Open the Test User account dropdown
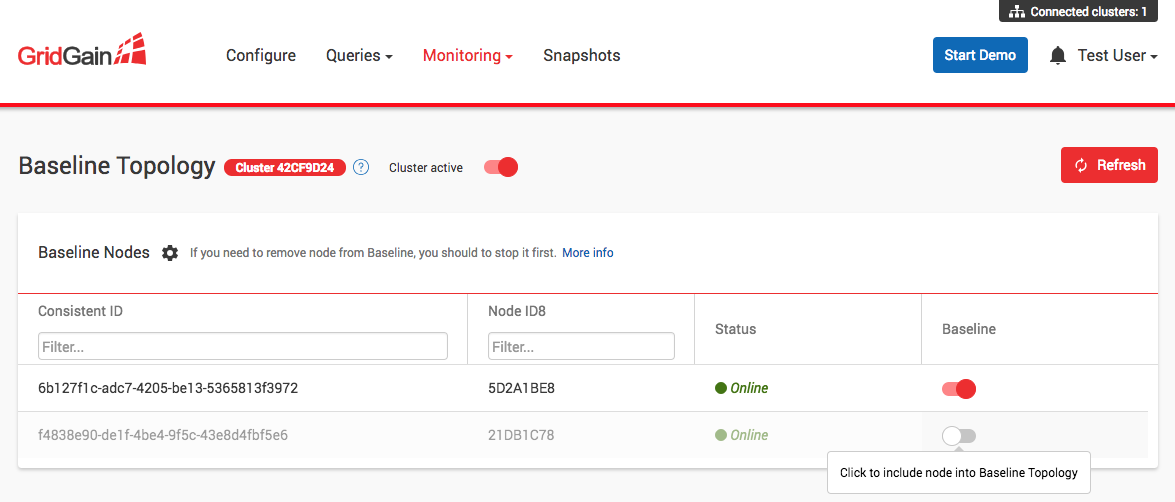 click(1117, 55)
